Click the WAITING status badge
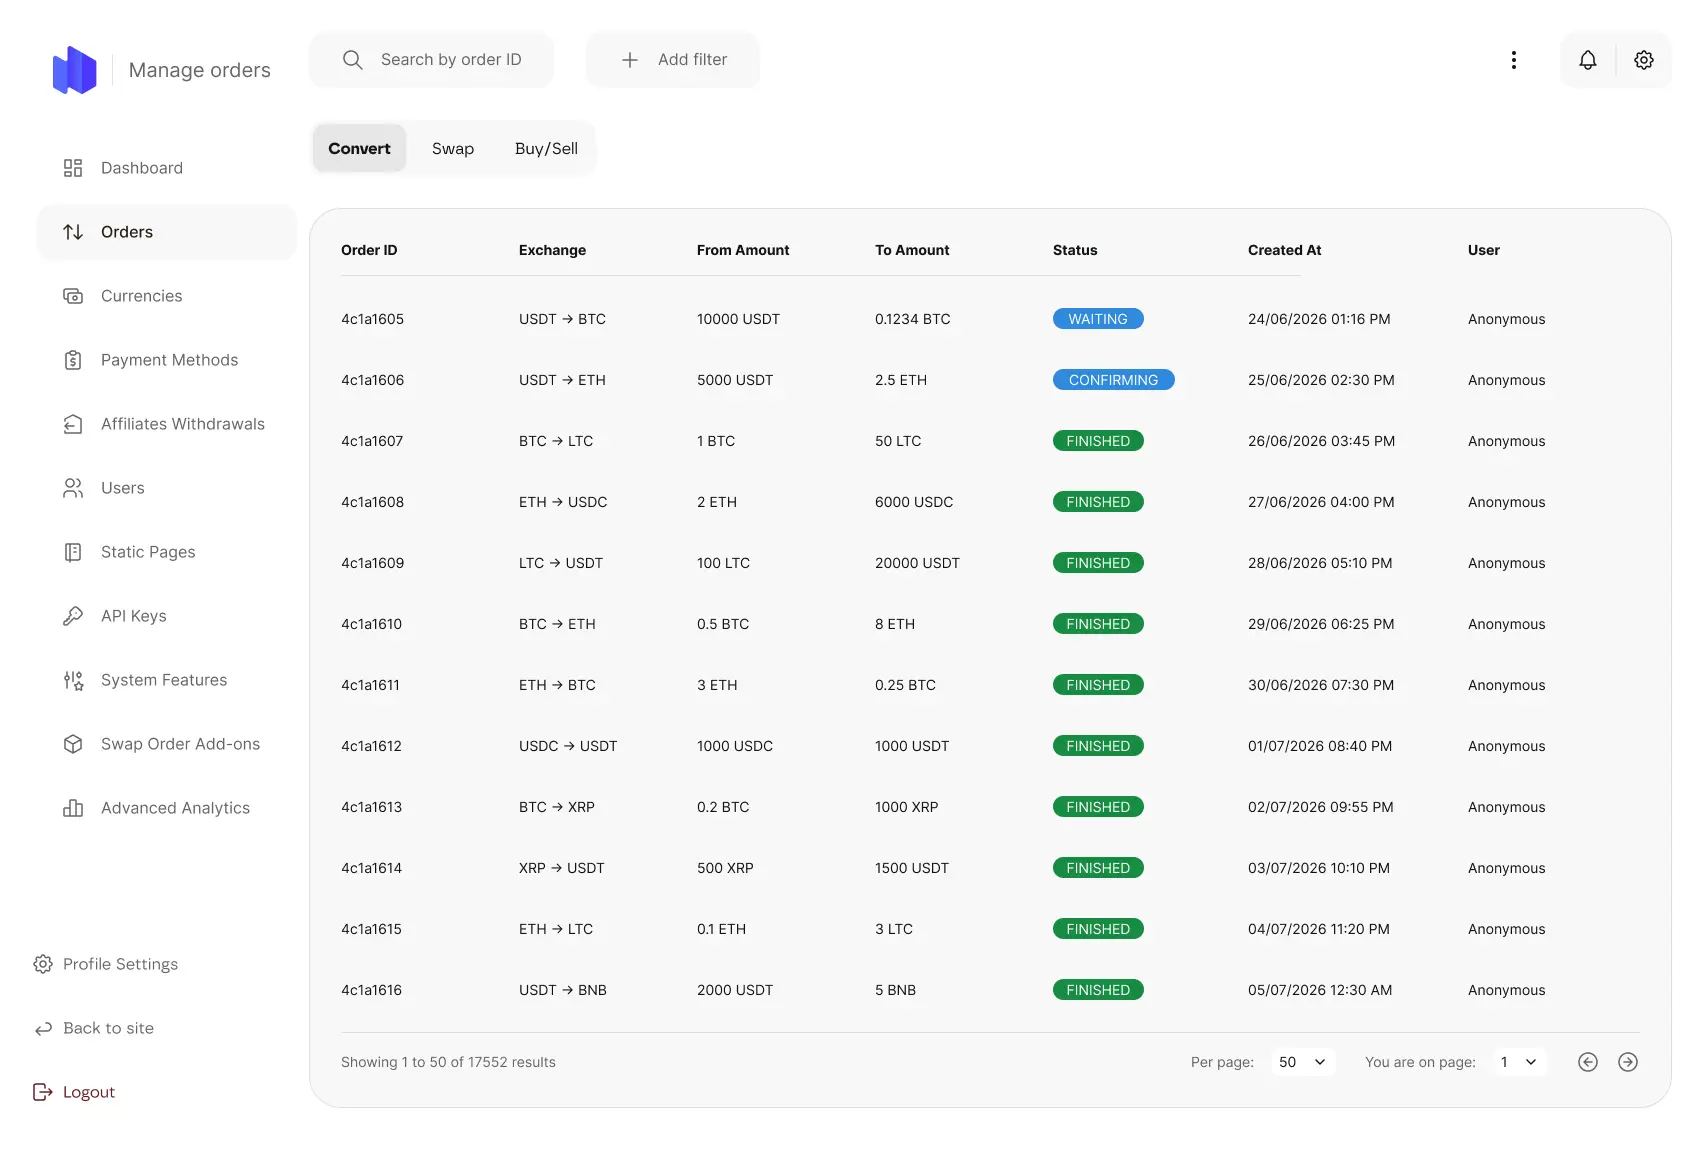 (x=1098, y=319)
